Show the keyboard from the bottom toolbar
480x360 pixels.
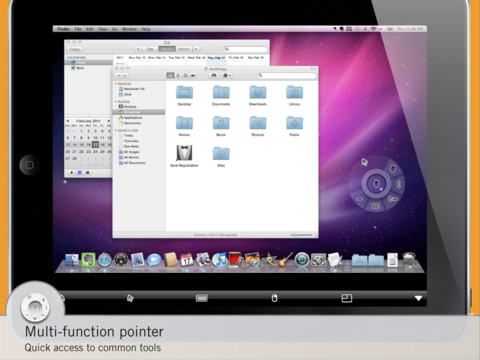[x=202, y=298]
